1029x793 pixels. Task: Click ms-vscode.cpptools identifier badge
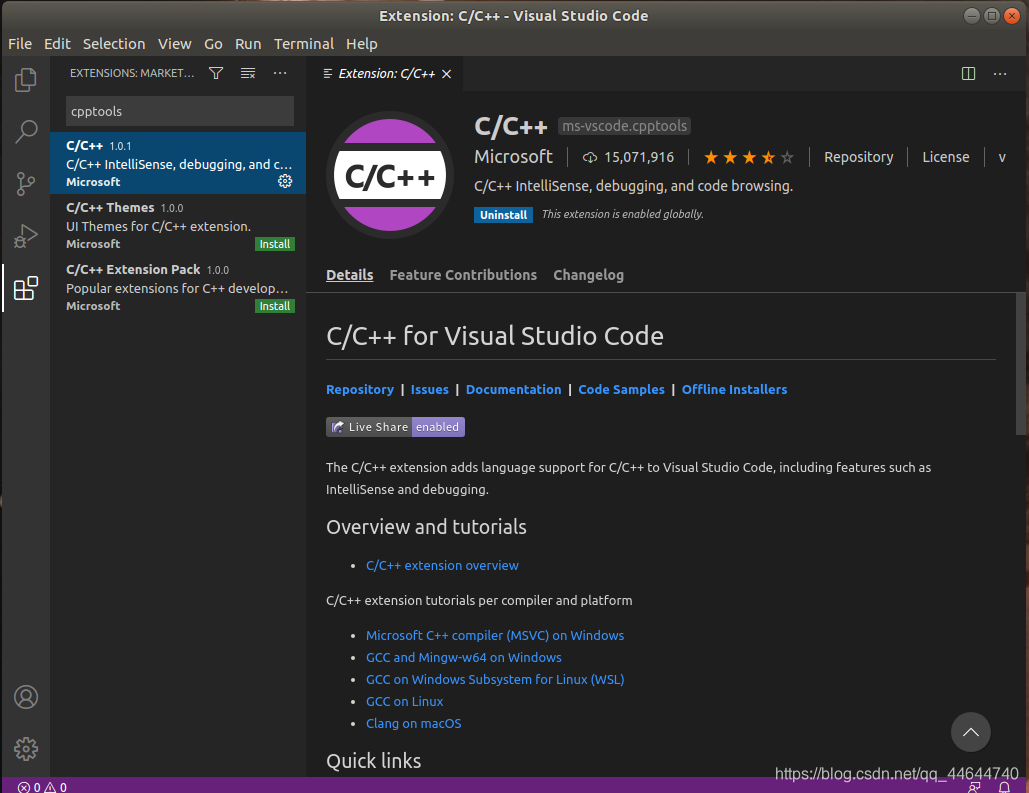(624, 125)
